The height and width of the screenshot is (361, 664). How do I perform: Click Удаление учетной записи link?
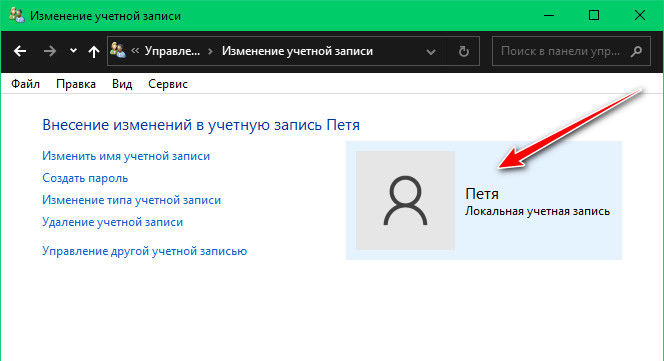tap(112, 222)
